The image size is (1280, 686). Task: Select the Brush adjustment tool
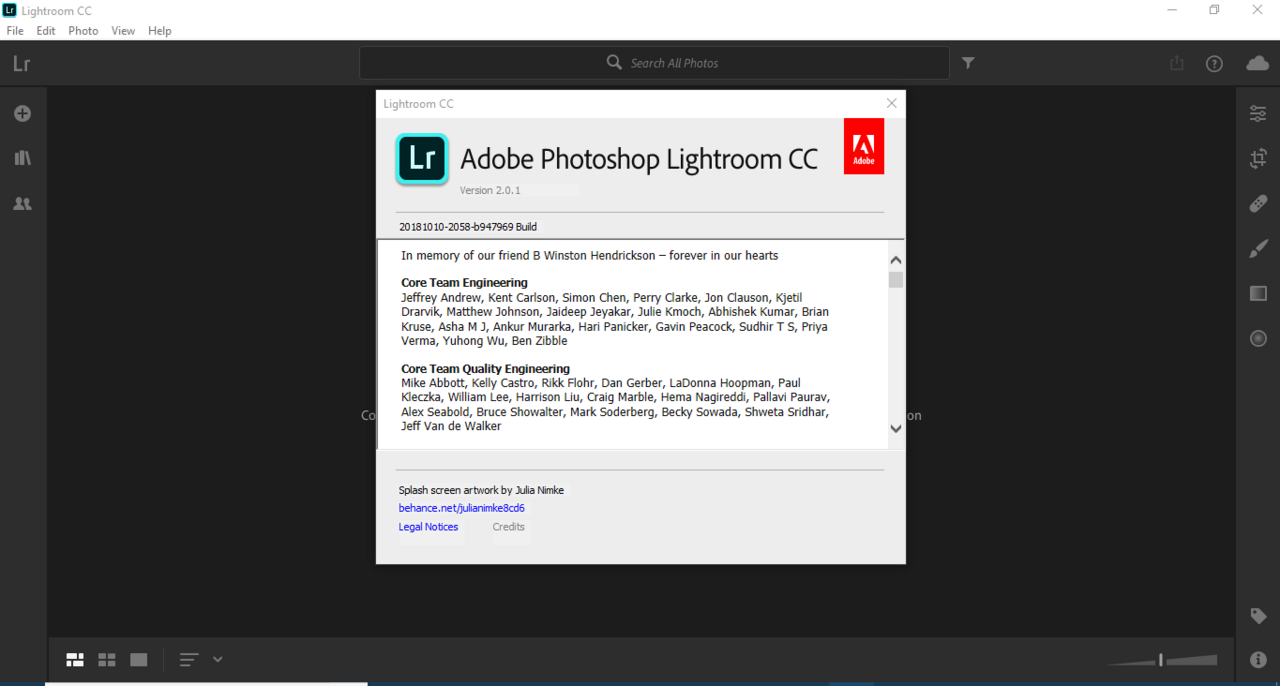click(x=1258, y=248)
